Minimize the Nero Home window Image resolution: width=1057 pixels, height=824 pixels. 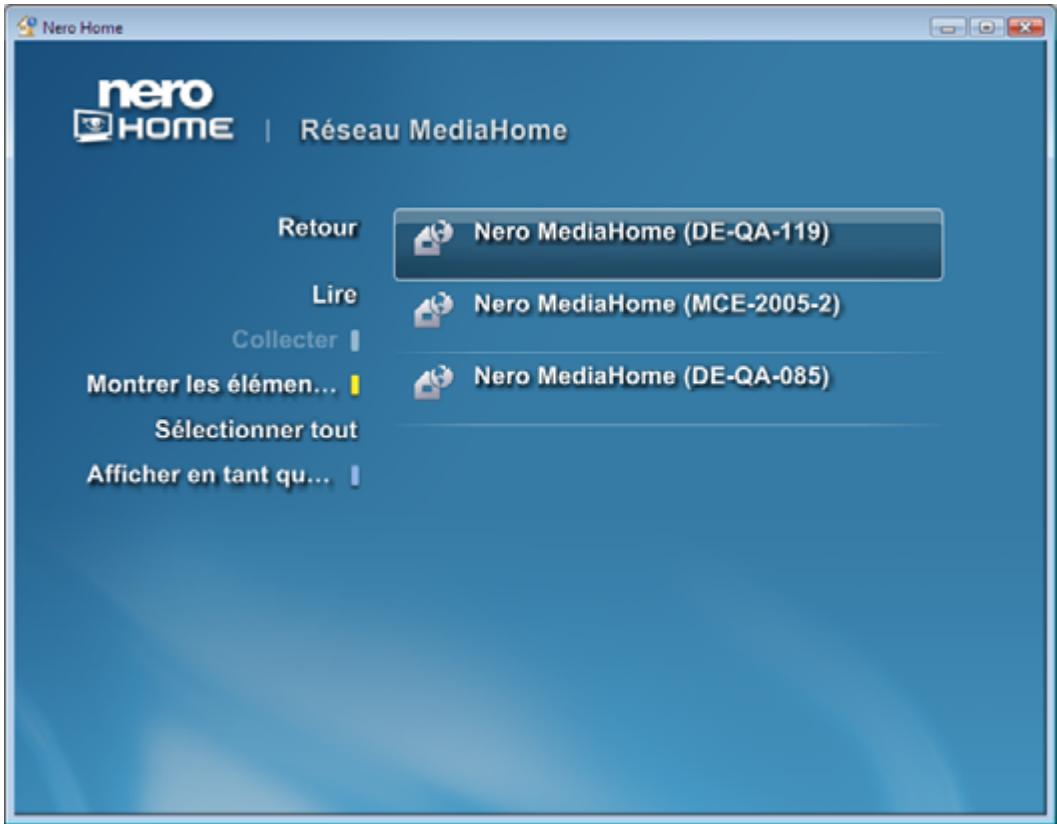click(948, 28)
